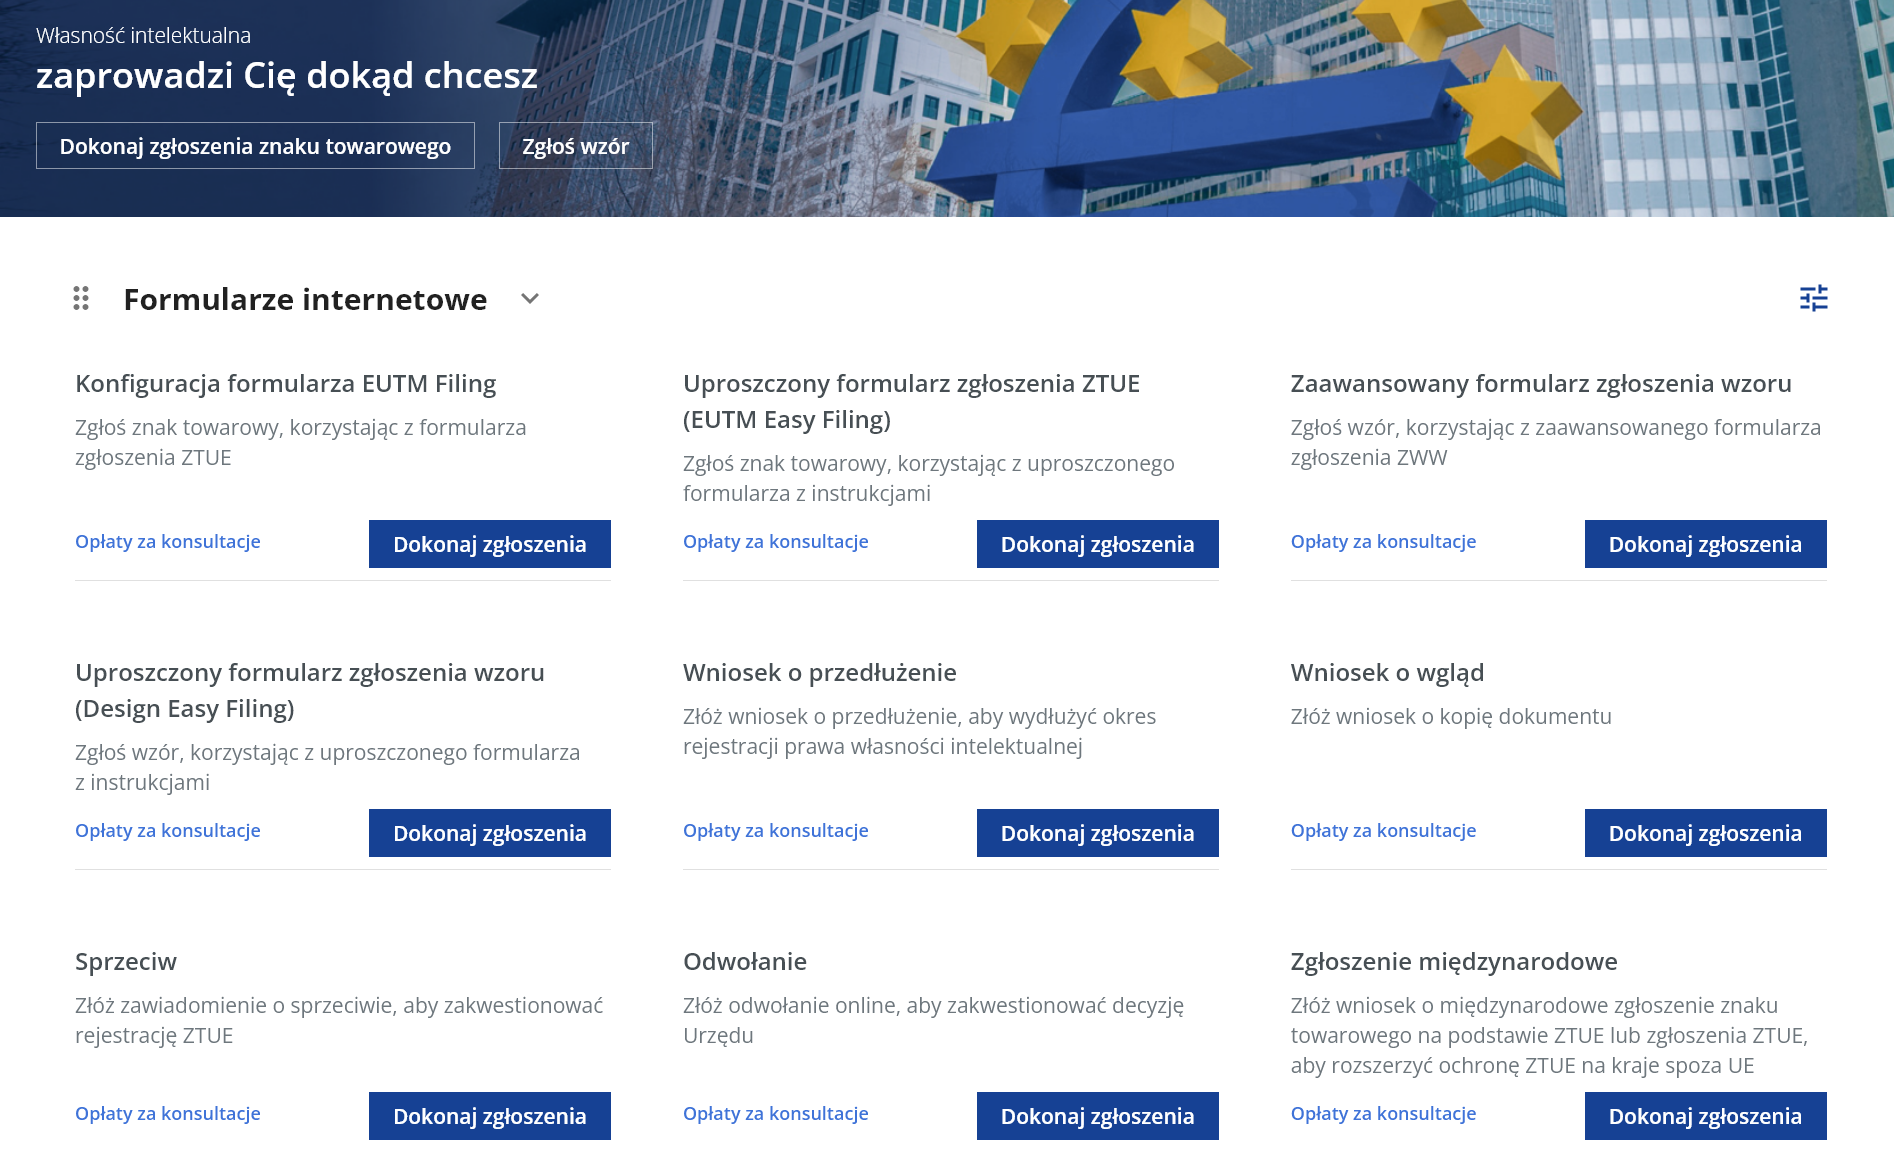Open 'Opłaty za konsultacje' under Zgłoszenie międzynarodowe
This screenshot has width=1894, height=1151.
(x=1383, y=1113)
